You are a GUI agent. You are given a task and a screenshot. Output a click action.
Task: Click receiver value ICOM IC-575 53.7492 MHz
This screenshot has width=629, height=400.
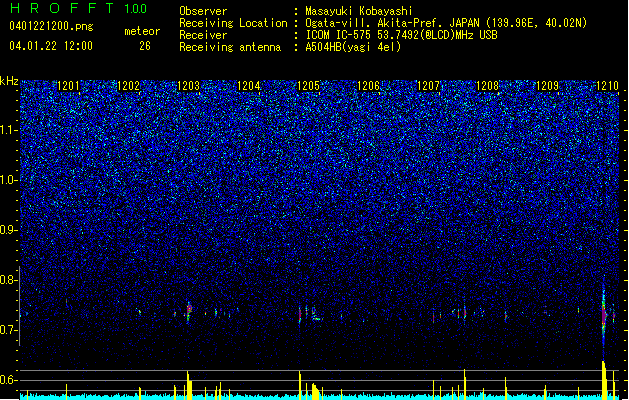coord(401,35)
